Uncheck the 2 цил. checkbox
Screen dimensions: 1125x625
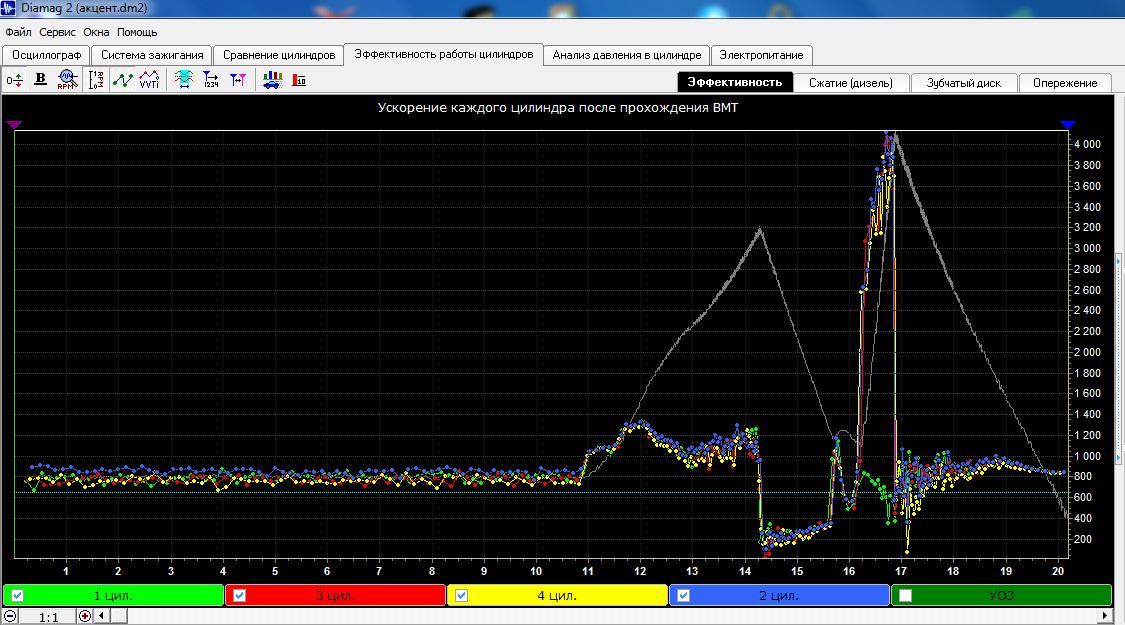tap(683, 596)
